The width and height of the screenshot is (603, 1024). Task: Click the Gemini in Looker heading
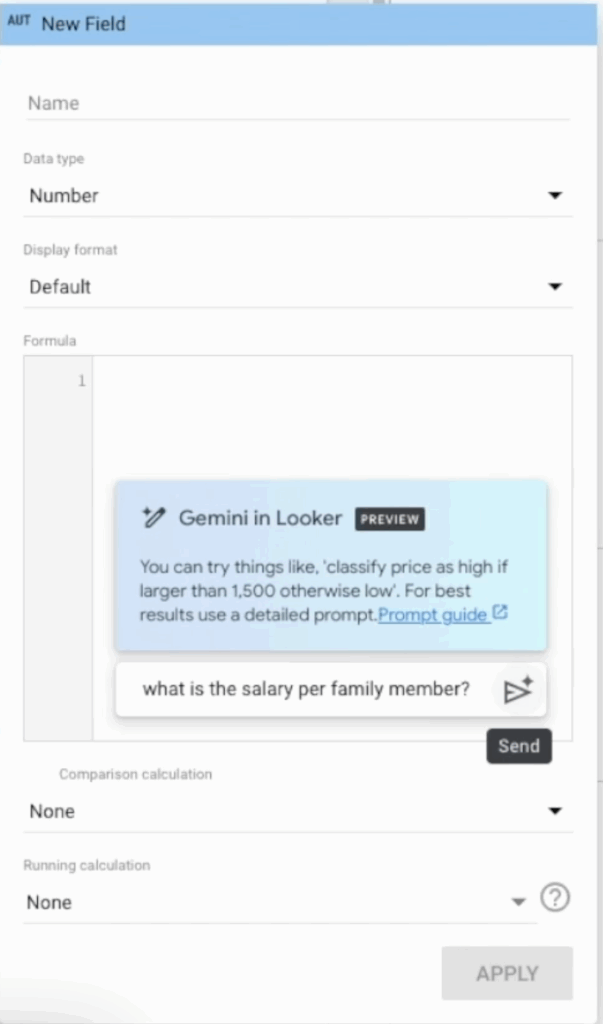coord(260,518)
